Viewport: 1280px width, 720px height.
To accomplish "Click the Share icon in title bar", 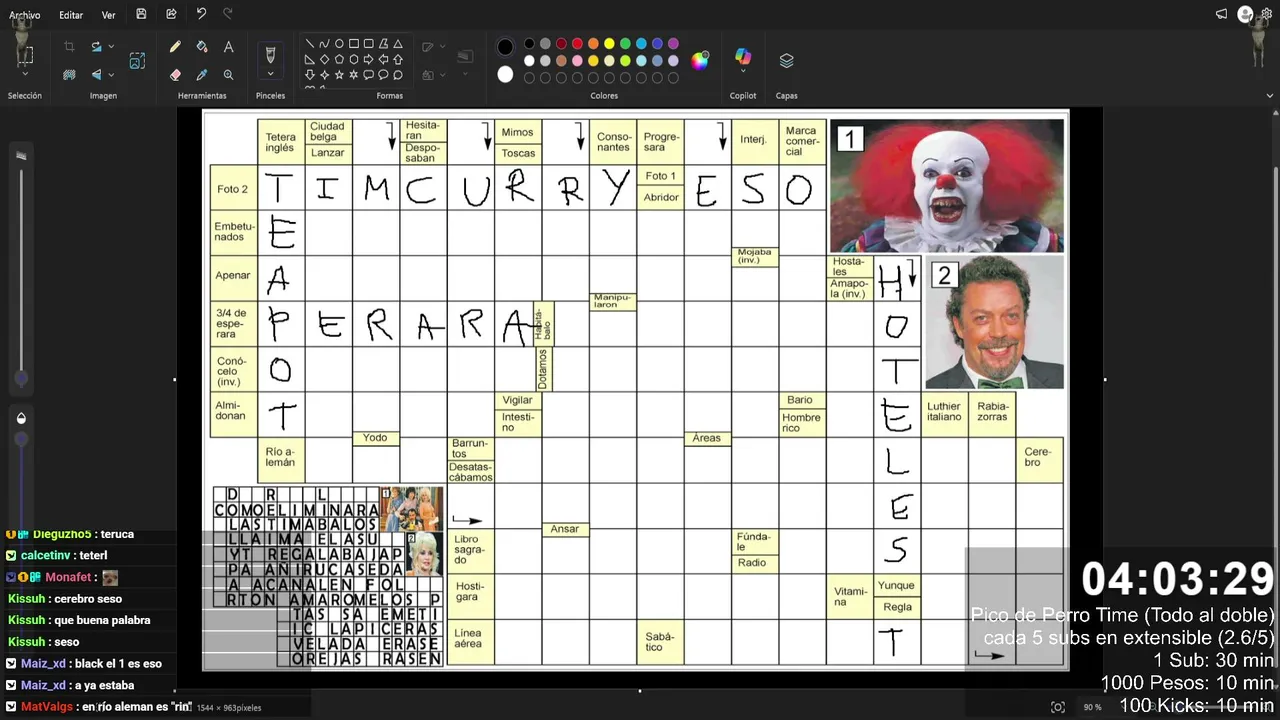I will (x=171, y=14).
